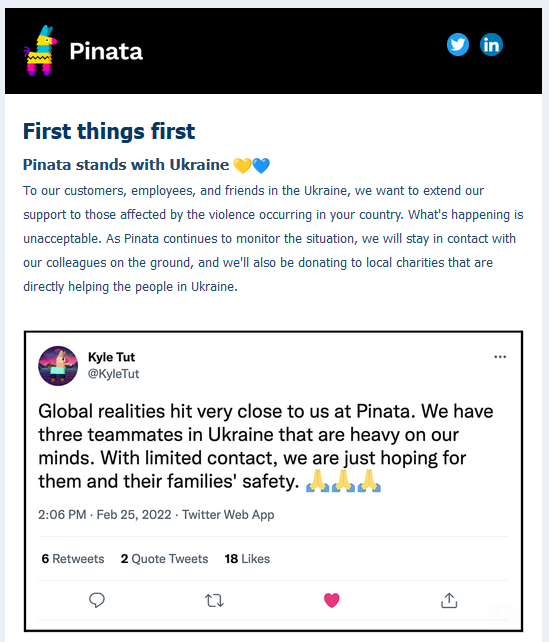This screenshot has width=549, height=642.
Task: Click the Pinata llama logo
Action: (40, 50)
